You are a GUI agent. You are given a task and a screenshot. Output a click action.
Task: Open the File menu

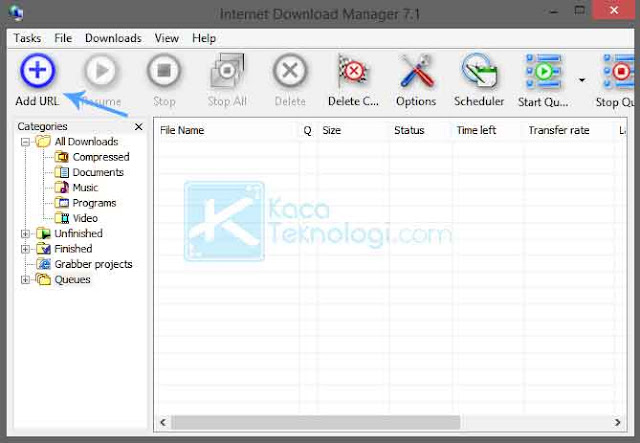[63, 38]
